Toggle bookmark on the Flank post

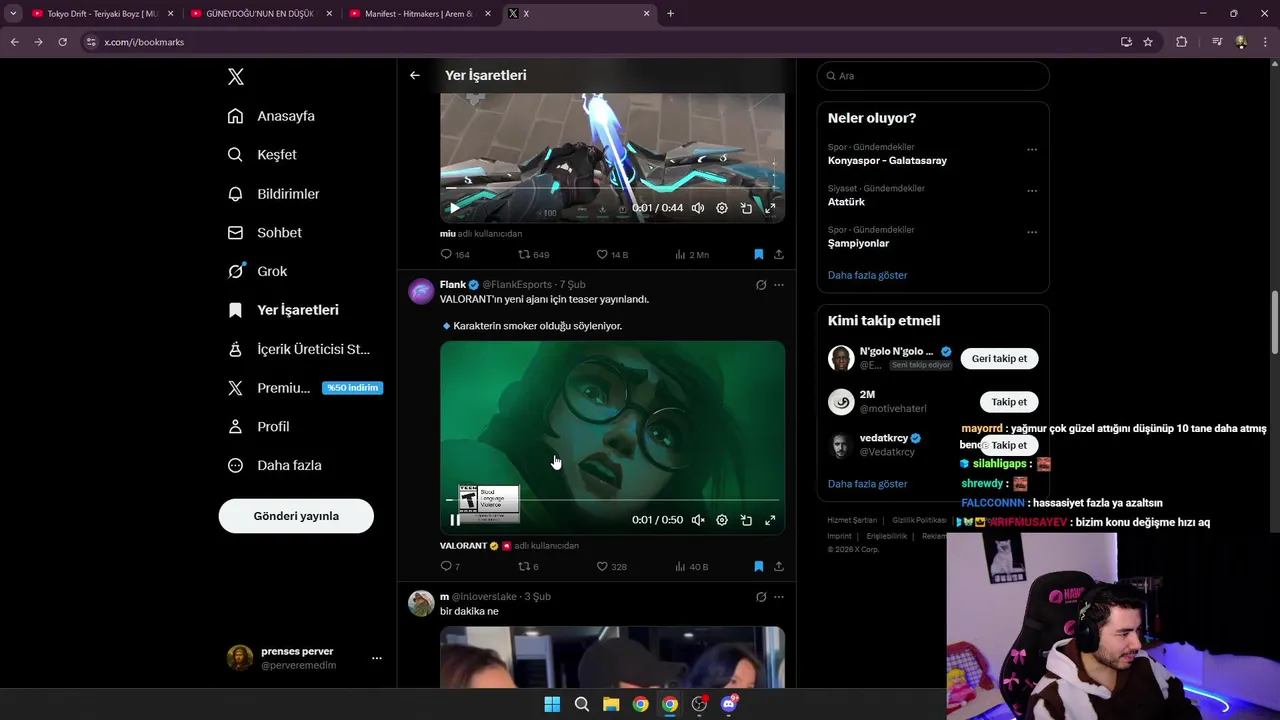tap(759, 567)
